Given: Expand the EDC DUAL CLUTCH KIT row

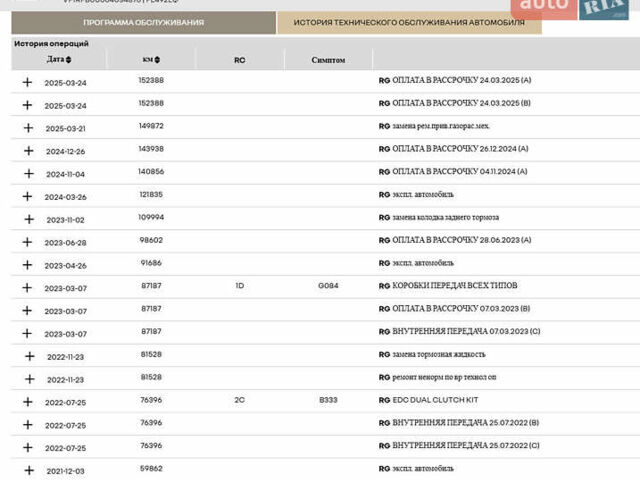Looking at the screenshot, I should click(28, 401).
